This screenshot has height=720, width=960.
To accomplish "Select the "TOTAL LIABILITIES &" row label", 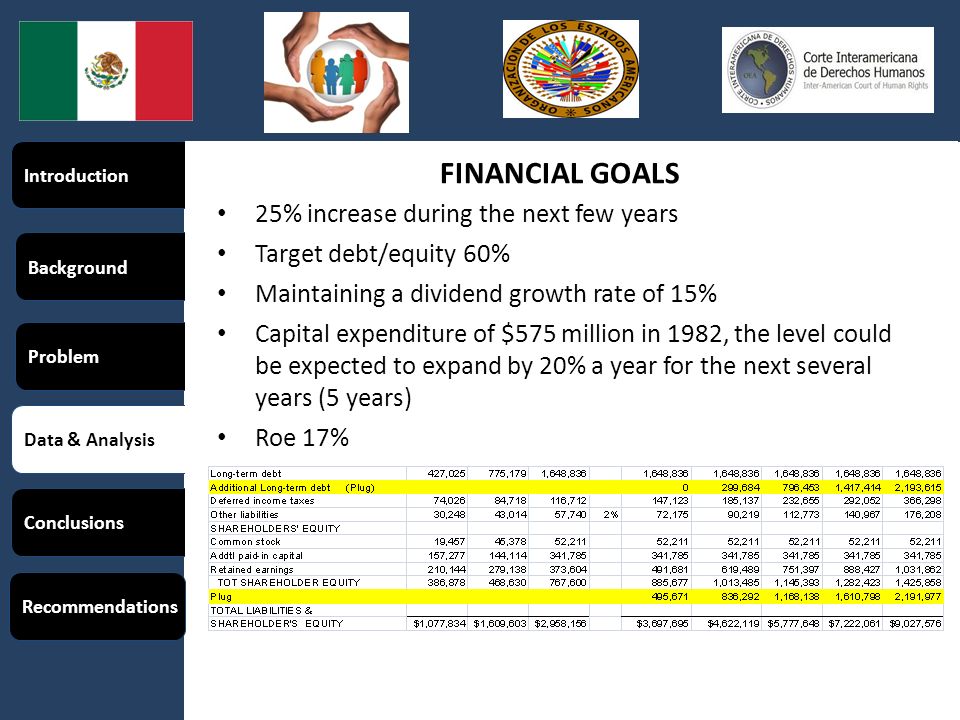I will [x=261, y=610].
